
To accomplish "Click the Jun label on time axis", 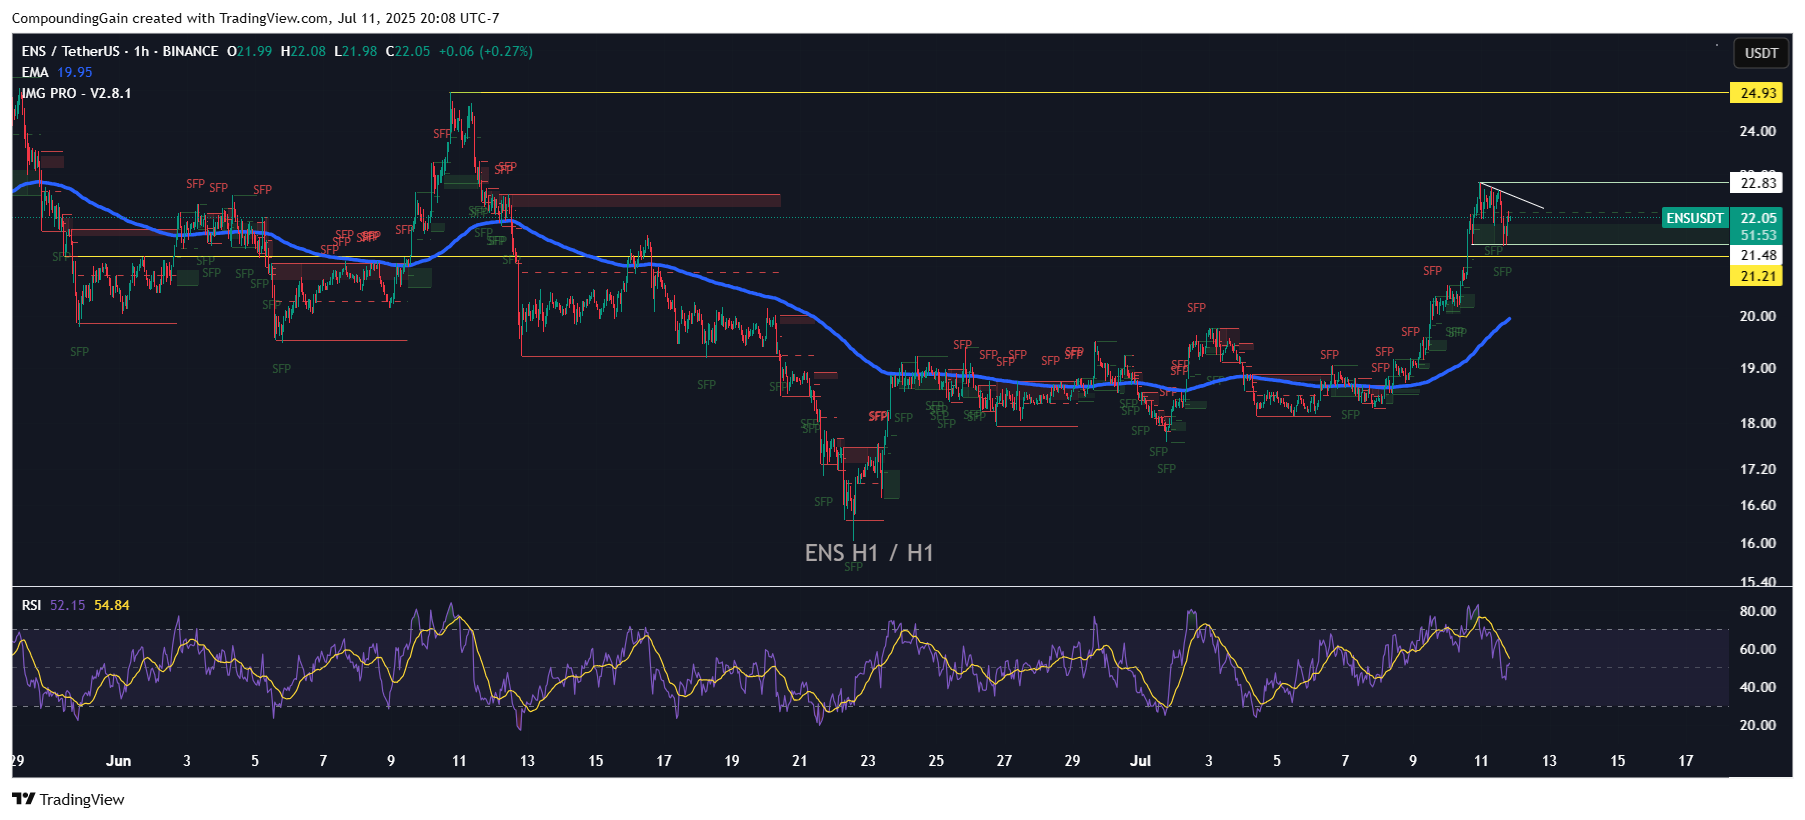I will [x=118, y=761].
